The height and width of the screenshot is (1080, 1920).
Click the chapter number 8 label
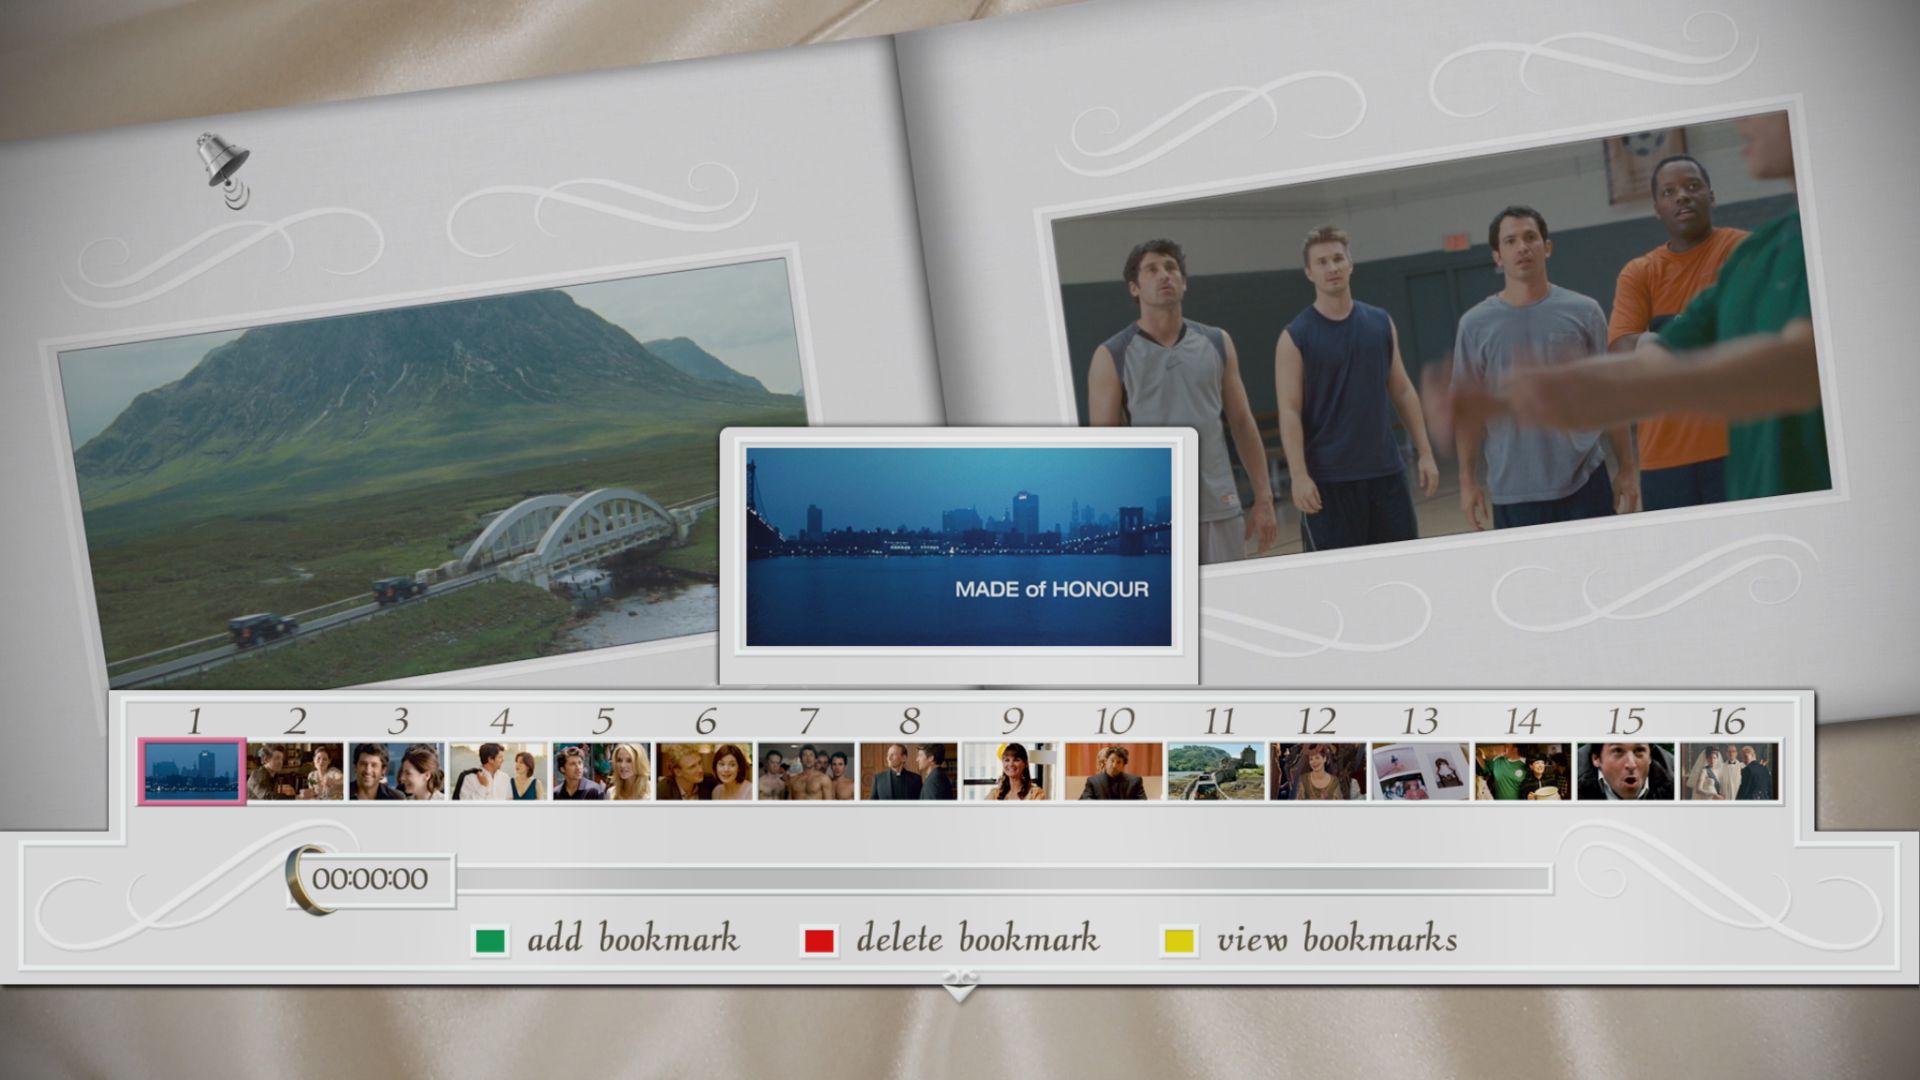pyautogui.click(x=909, y=720)
